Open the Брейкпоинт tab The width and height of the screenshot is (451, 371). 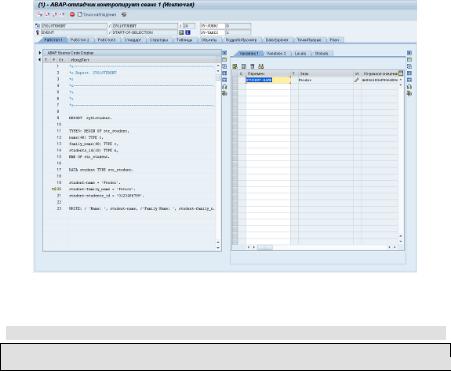point(277,40)
